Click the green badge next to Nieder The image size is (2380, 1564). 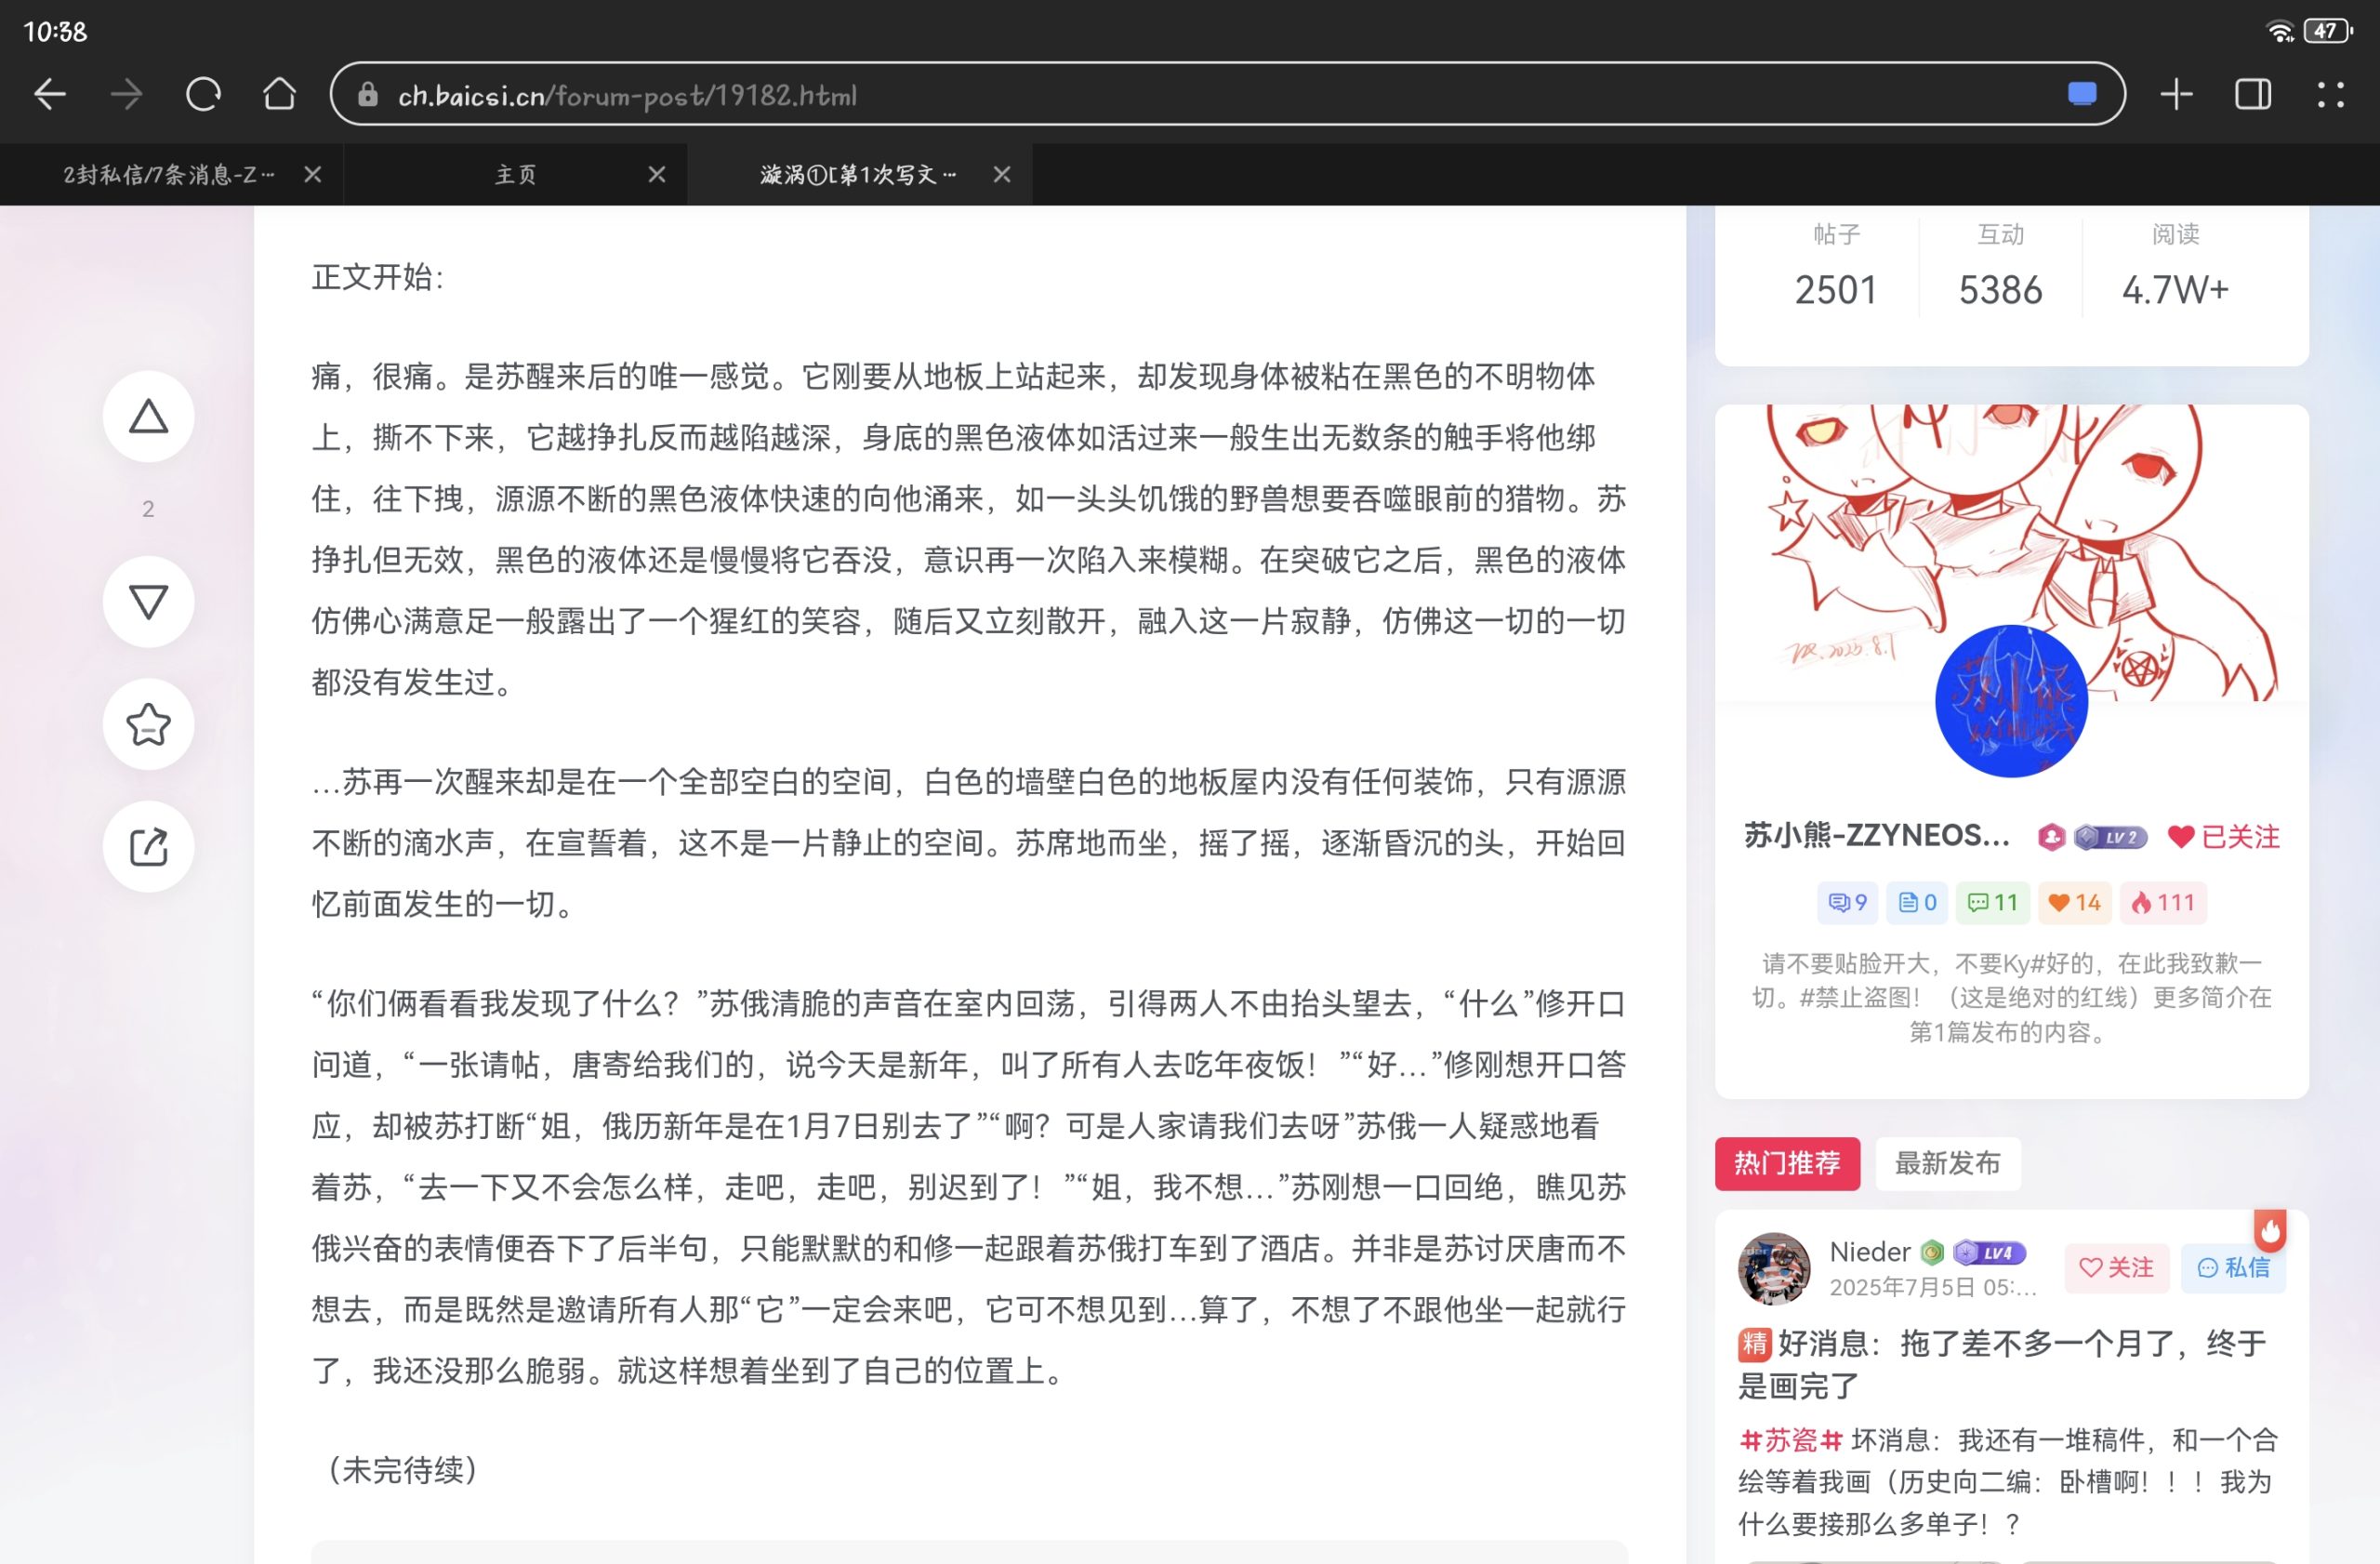[x=1932, y=1252]
